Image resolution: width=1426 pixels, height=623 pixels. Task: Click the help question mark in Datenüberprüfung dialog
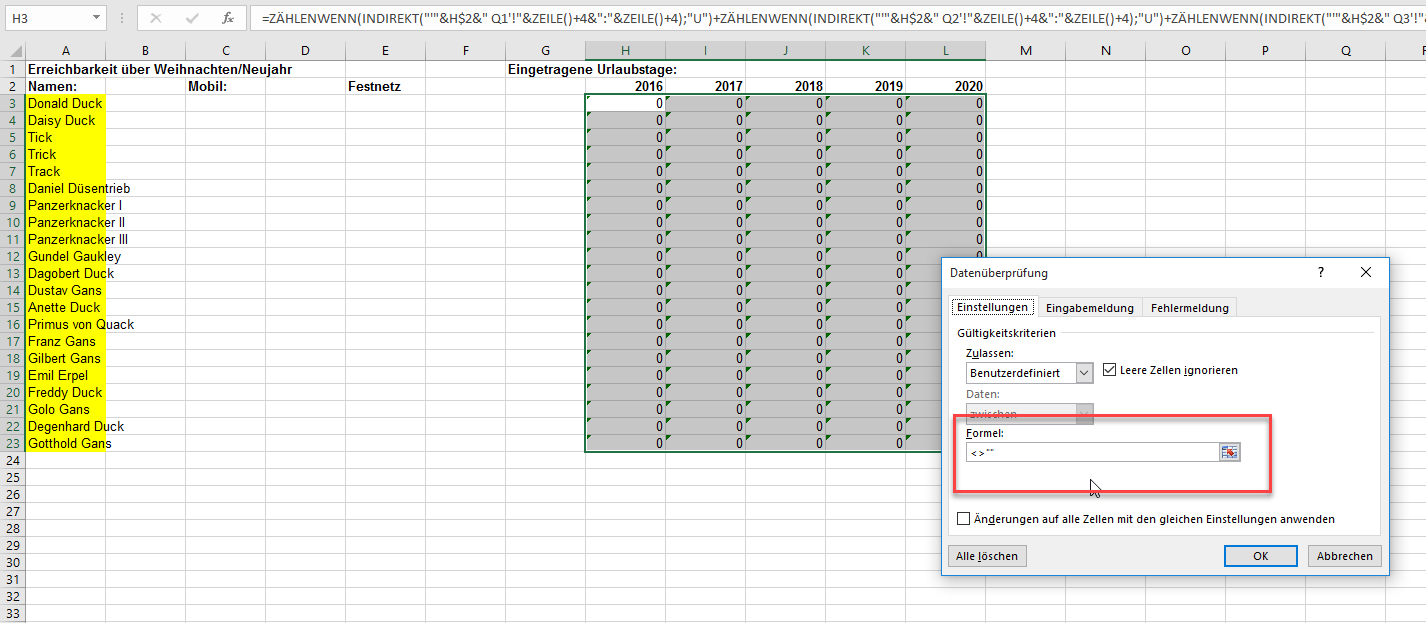[1320, 272]
